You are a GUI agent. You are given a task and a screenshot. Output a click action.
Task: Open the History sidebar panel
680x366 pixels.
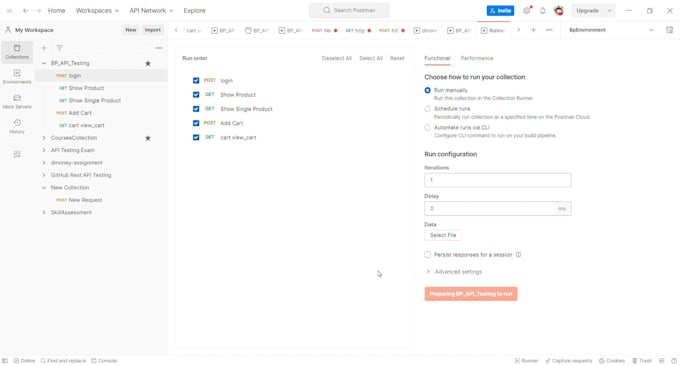pos(17,126)
